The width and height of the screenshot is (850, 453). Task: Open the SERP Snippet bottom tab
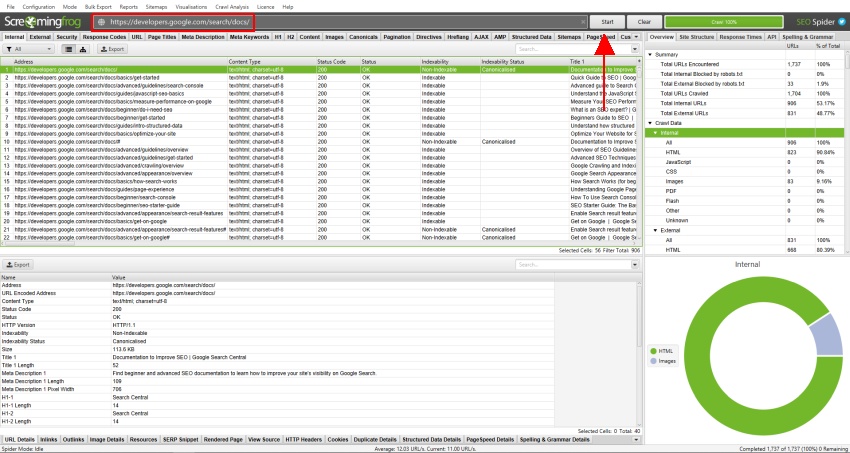[182, 439]
